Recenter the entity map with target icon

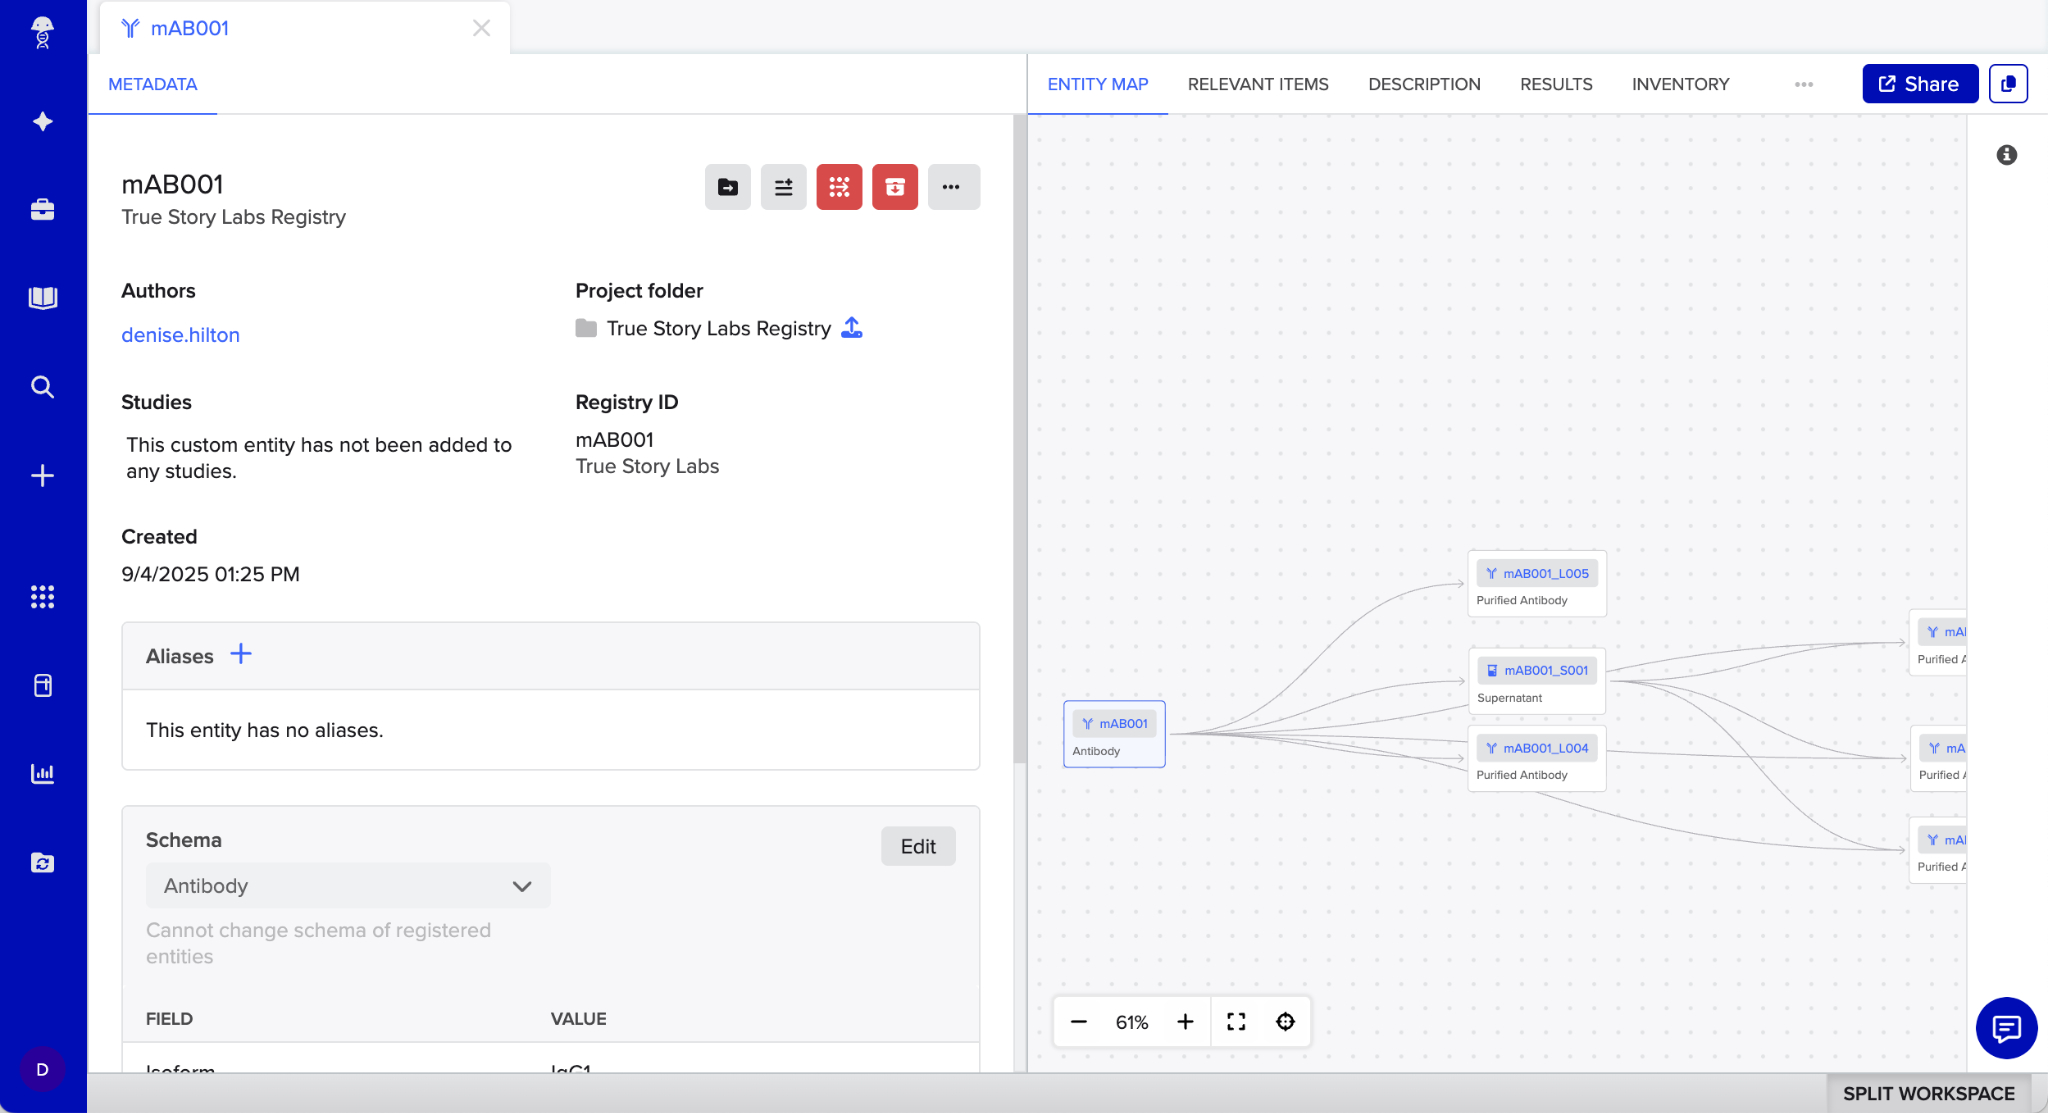coord(1285,1021)
